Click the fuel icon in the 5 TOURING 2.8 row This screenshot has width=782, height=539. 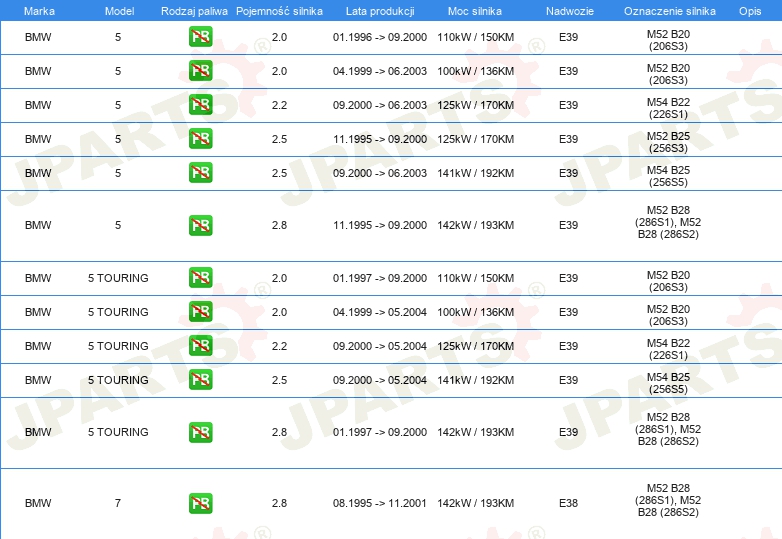coord(200,432)
